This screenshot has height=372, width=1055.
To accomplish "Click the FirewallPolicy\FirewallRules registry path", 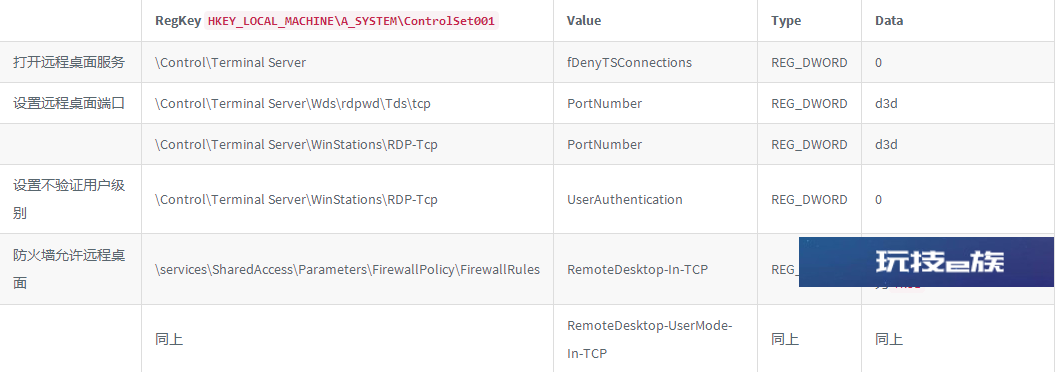I will click(x=347, y=270).
